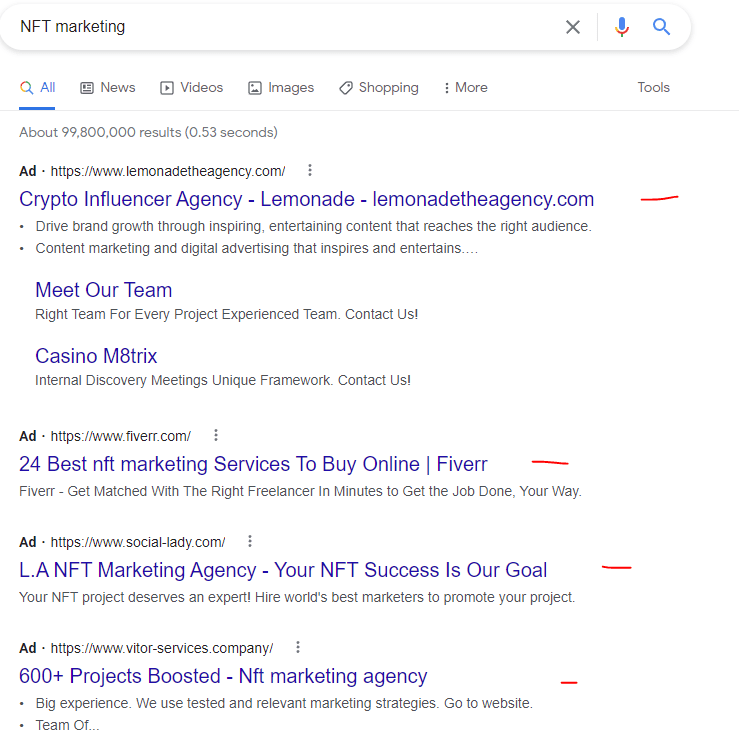Open the Tools filter options
The image size is (739, 754).
tap(653, 88)
